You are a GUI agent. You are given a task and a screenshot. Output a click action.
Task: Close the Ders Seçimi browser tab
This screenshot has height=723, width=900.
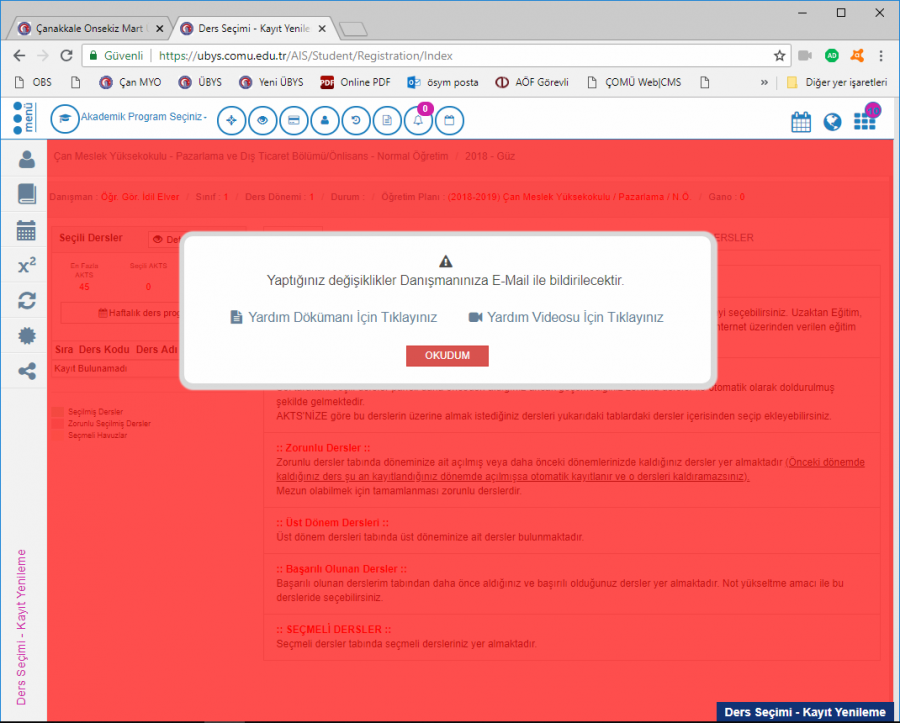tap(322, 28)
